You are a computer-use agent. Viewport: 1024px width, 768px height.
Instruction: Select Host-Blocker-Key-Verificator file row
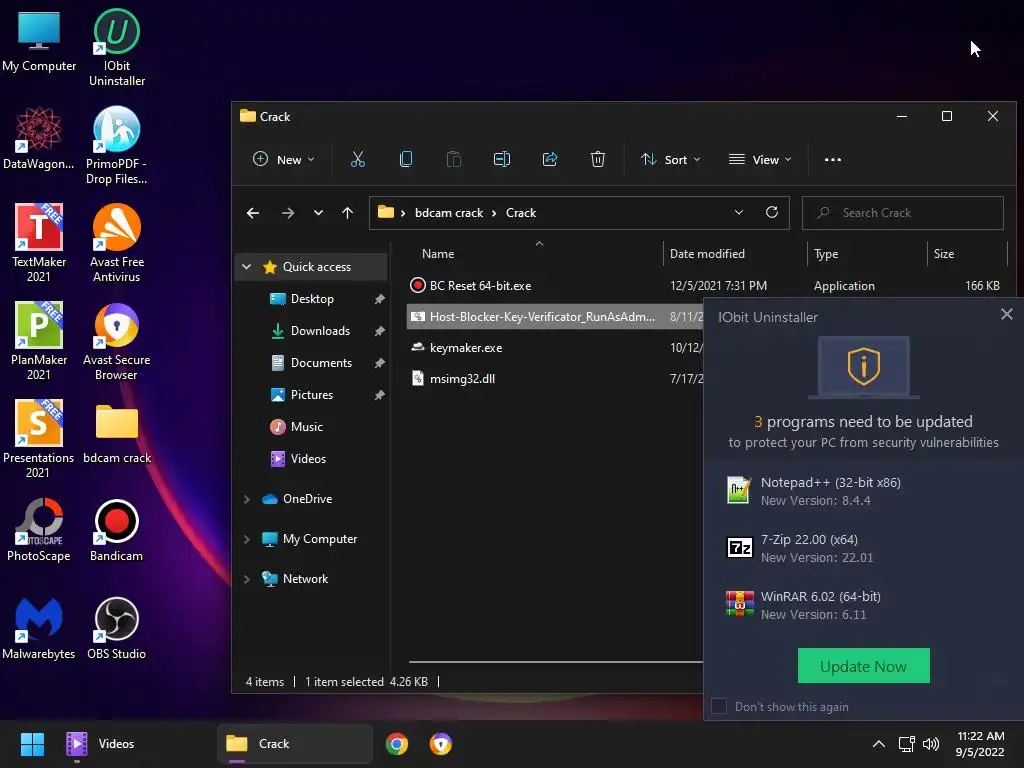click(555, 317)
